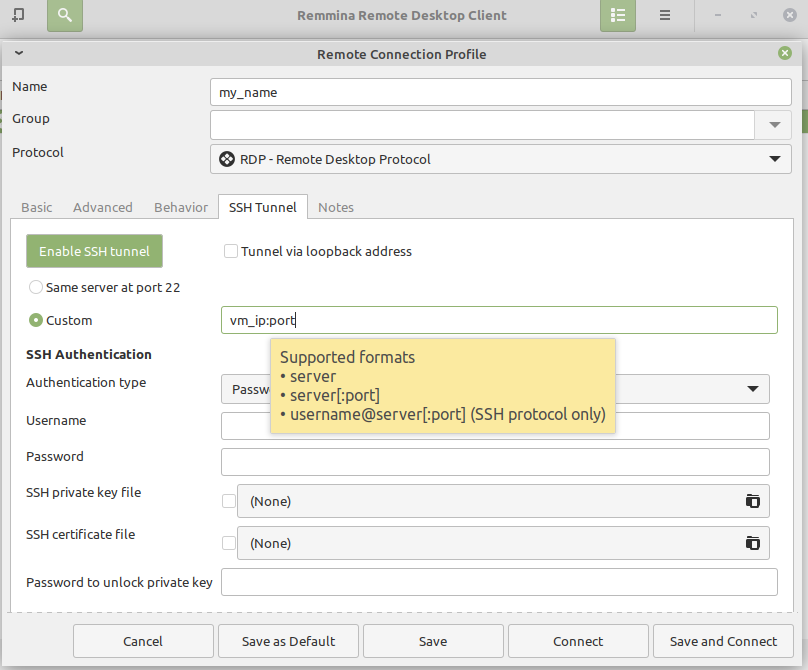Click Save as Default button
The image size is (808, 670).
(x=288, y=641)
